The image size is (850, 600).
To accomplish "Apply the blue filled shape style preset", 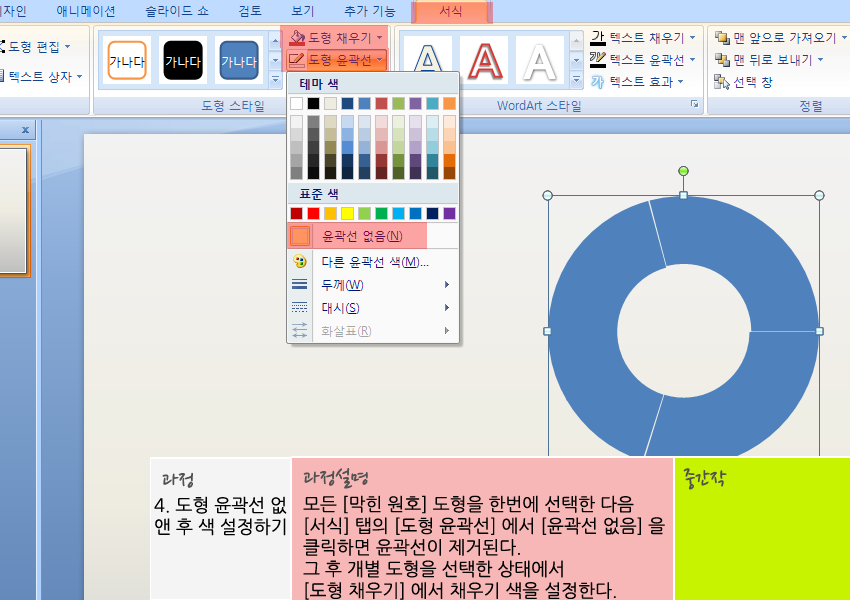I will [x=238, y=60].
